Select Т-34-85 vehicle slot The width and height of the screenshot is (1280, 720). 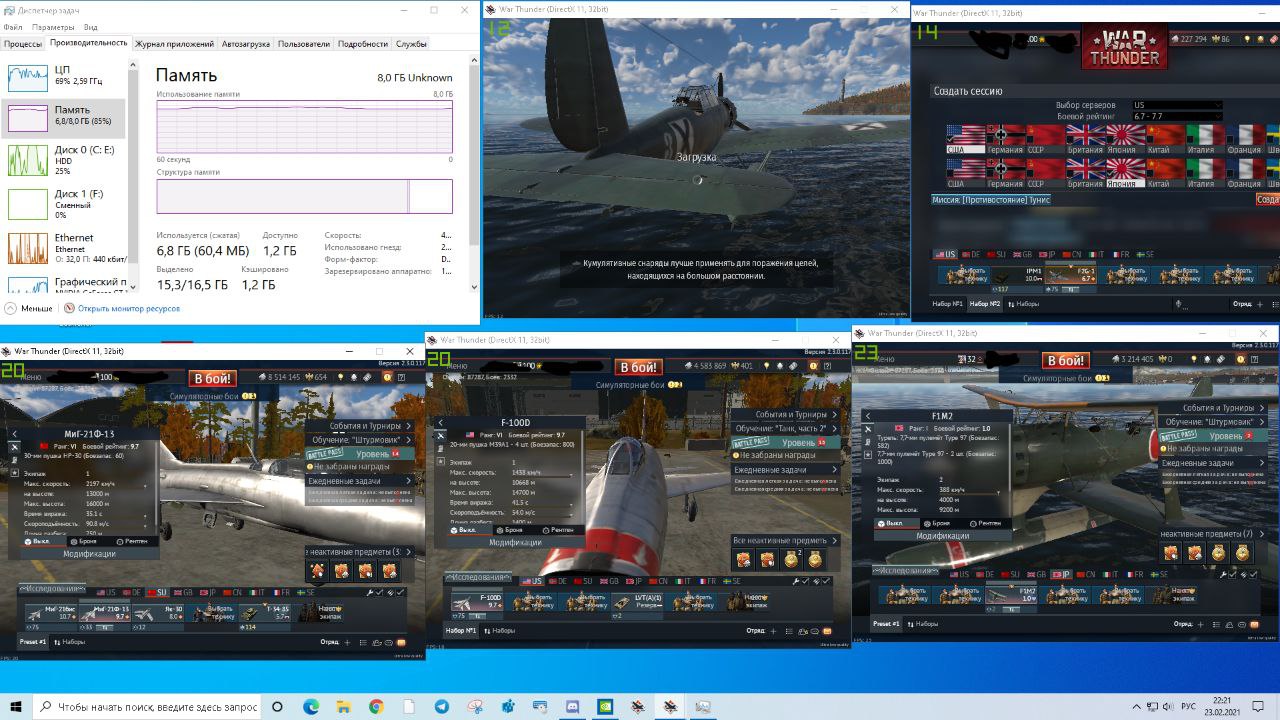coord(264,612)
